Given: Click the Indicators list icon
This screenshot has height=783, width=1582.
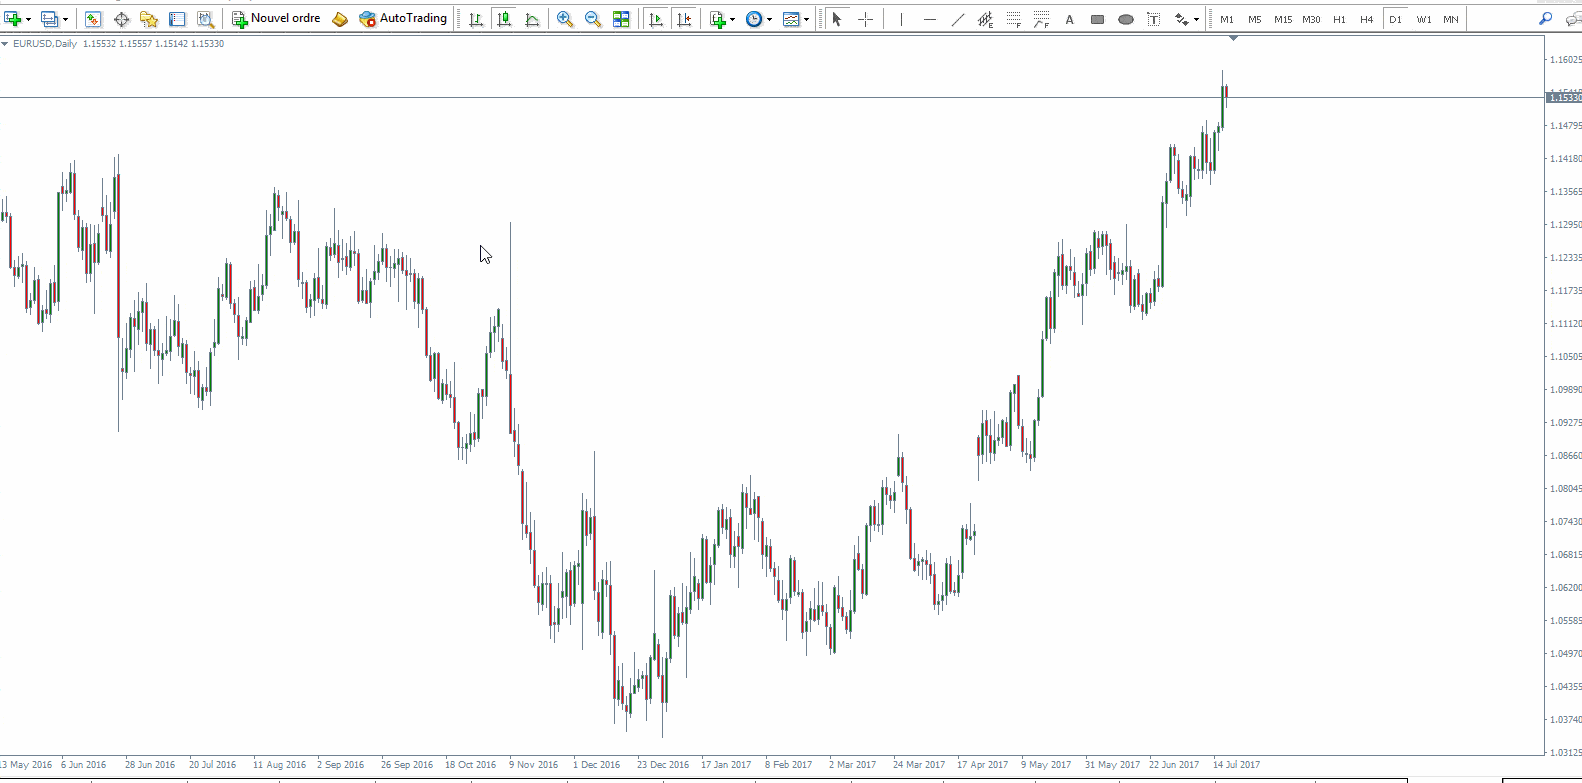Looking at the screenshot, I should (717, 19).
